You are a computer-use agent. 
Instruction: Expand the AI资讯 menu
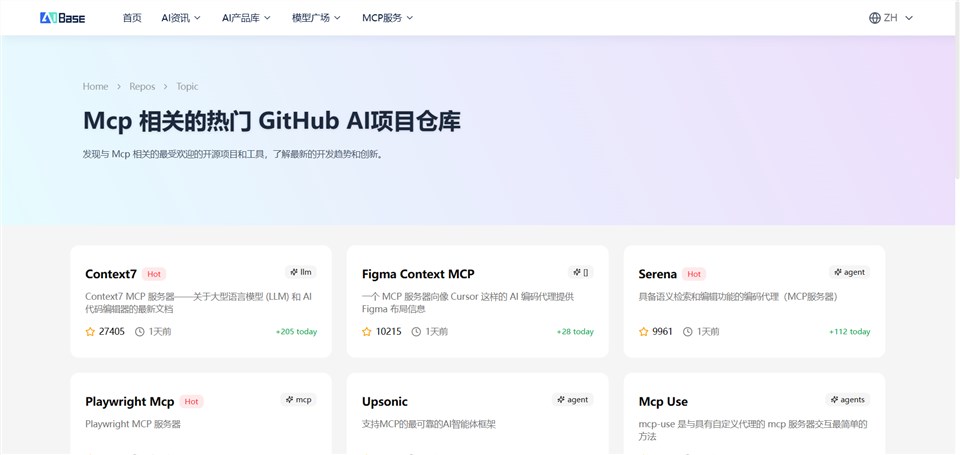[181, 18]
